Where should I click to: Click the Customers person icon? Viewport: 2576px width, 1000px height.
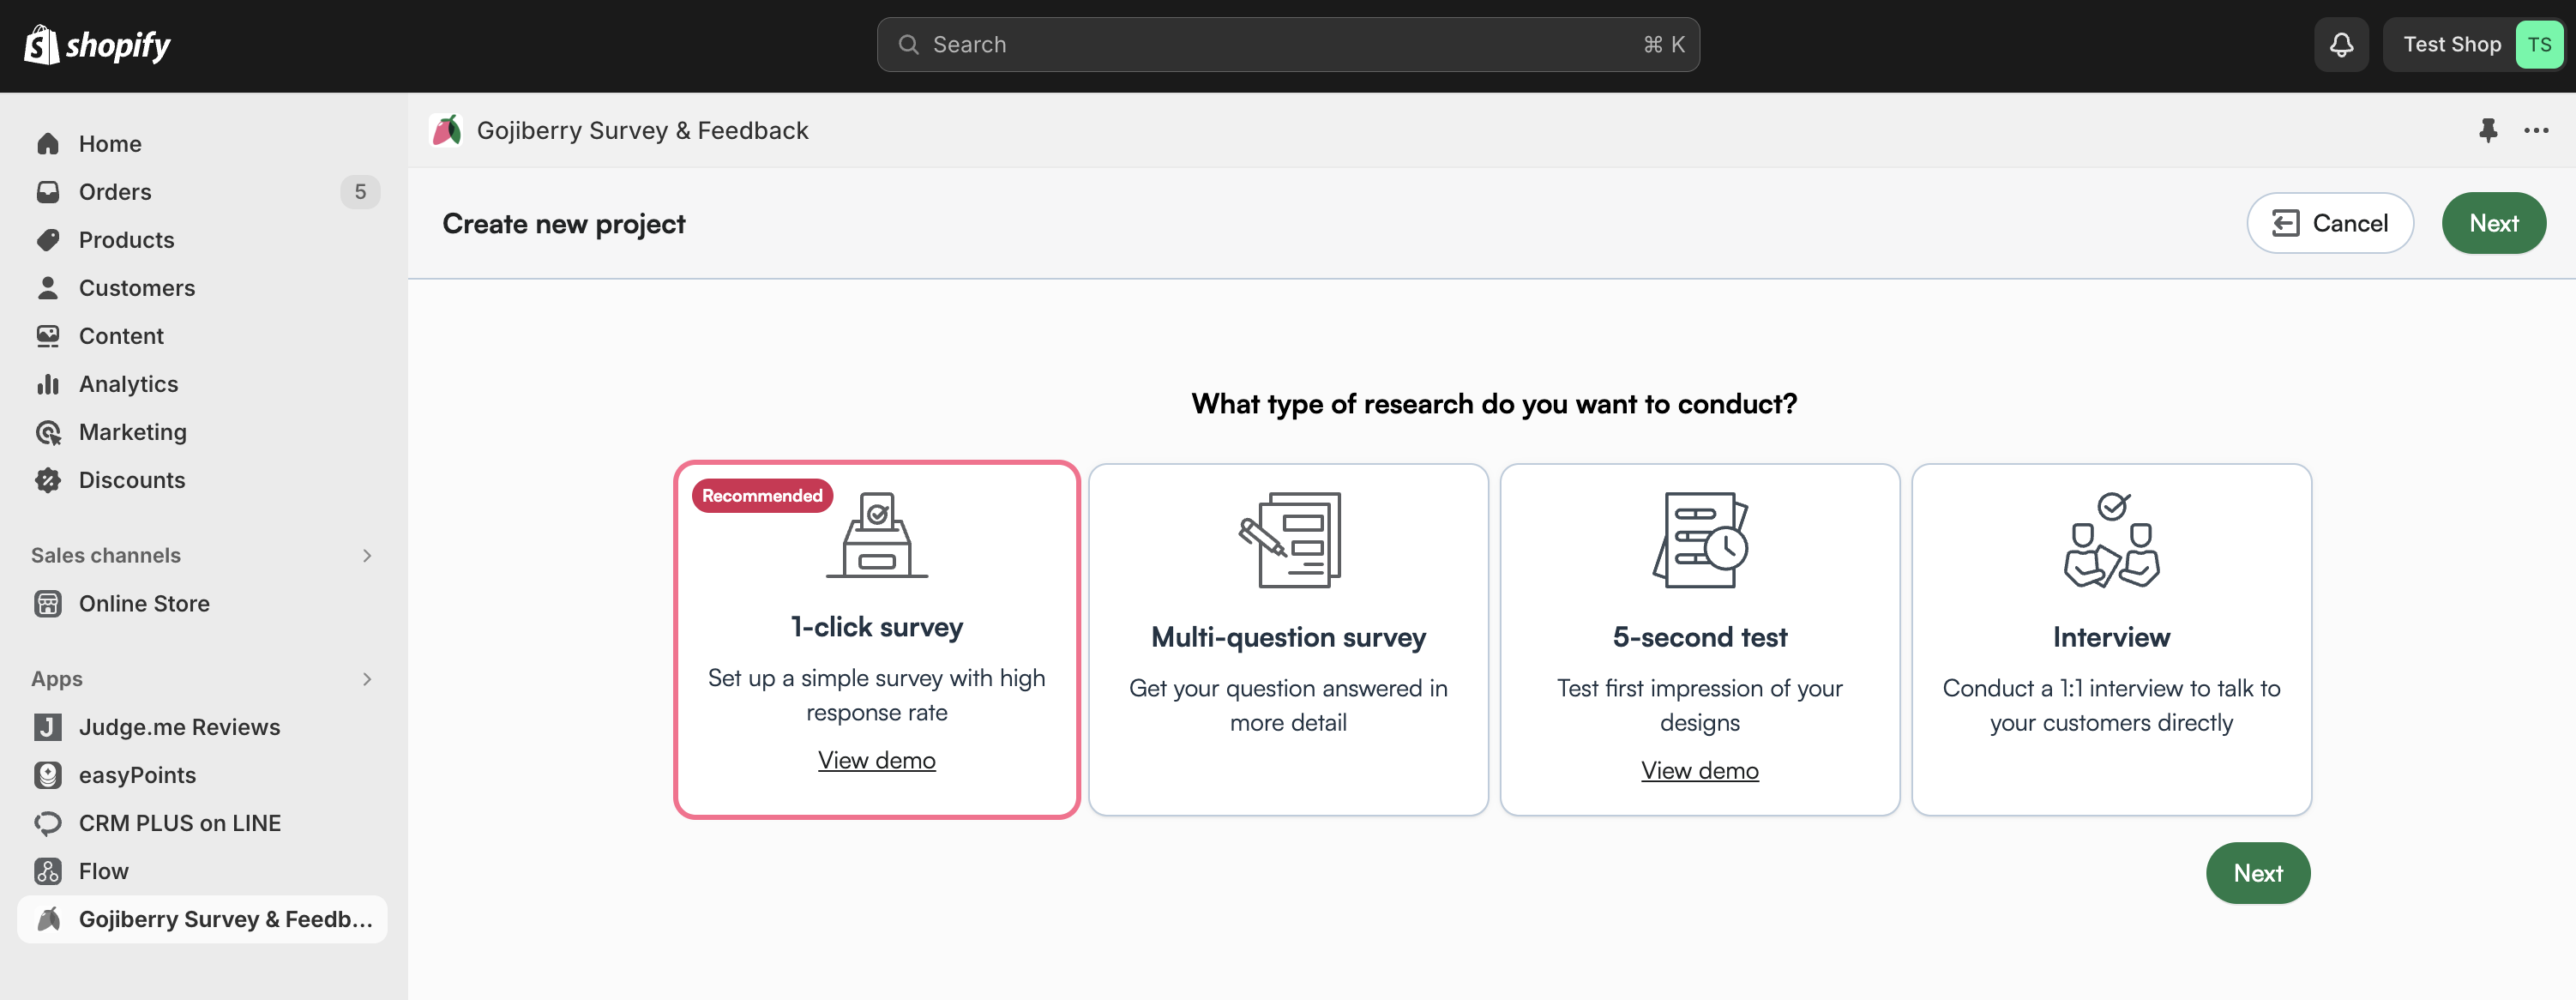(x=48, y=288)
